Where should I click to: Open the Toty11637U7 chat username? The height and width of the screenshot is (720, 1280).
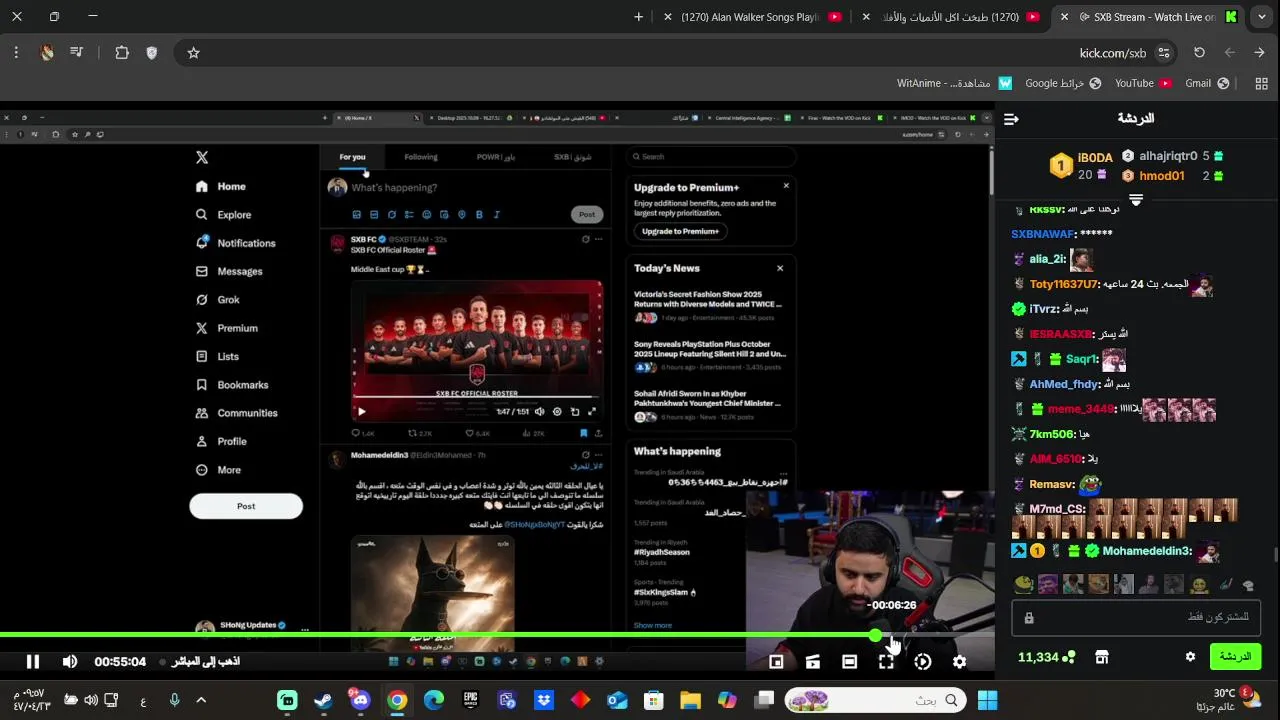(x=1063, y=284)
